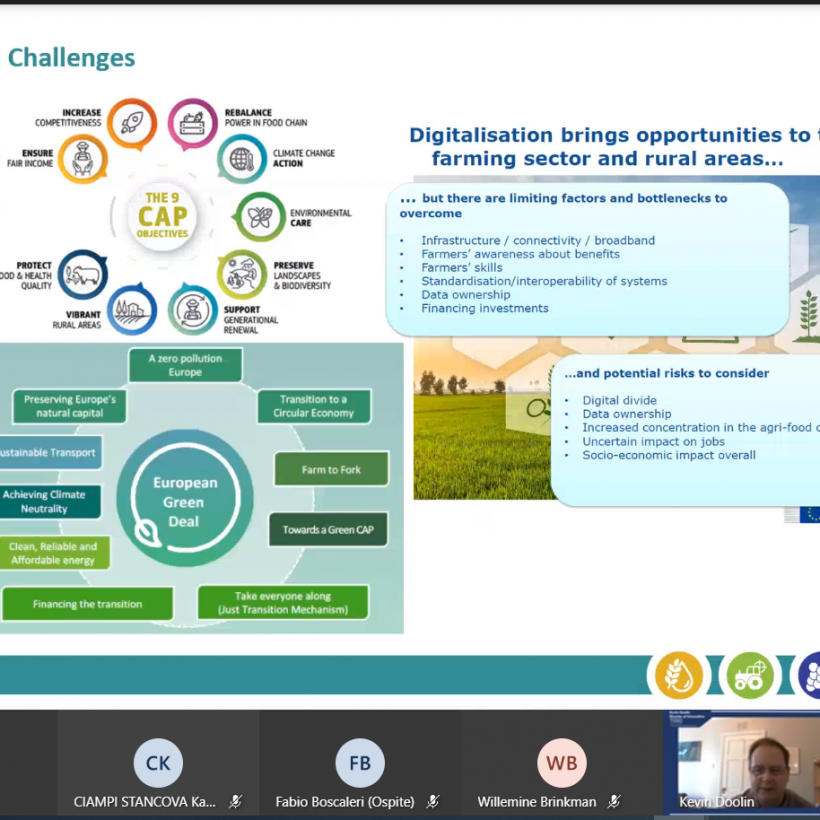This screenshot has width=820, height=820.
Task: Click the green tractor icon in slide footer
Action: click(x=750, y=675)
